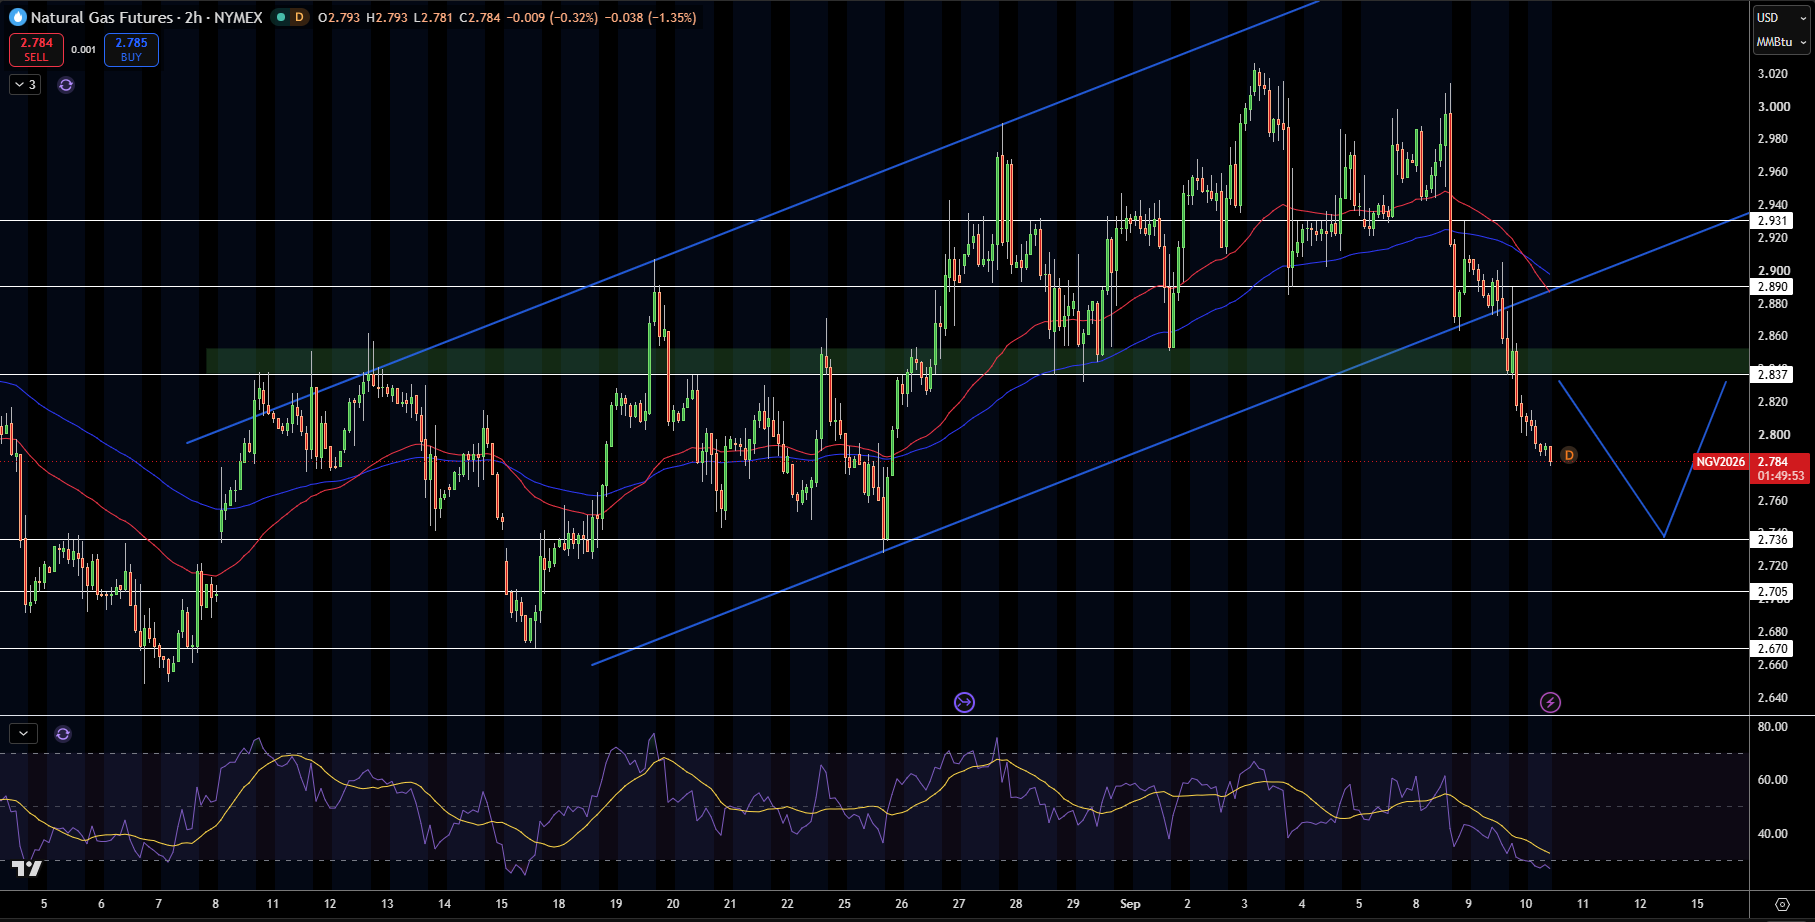Viewport: 1815px width, 922px height.
Task: Click the orange D delayed-data badge in header
Action: tap(298, 17)
